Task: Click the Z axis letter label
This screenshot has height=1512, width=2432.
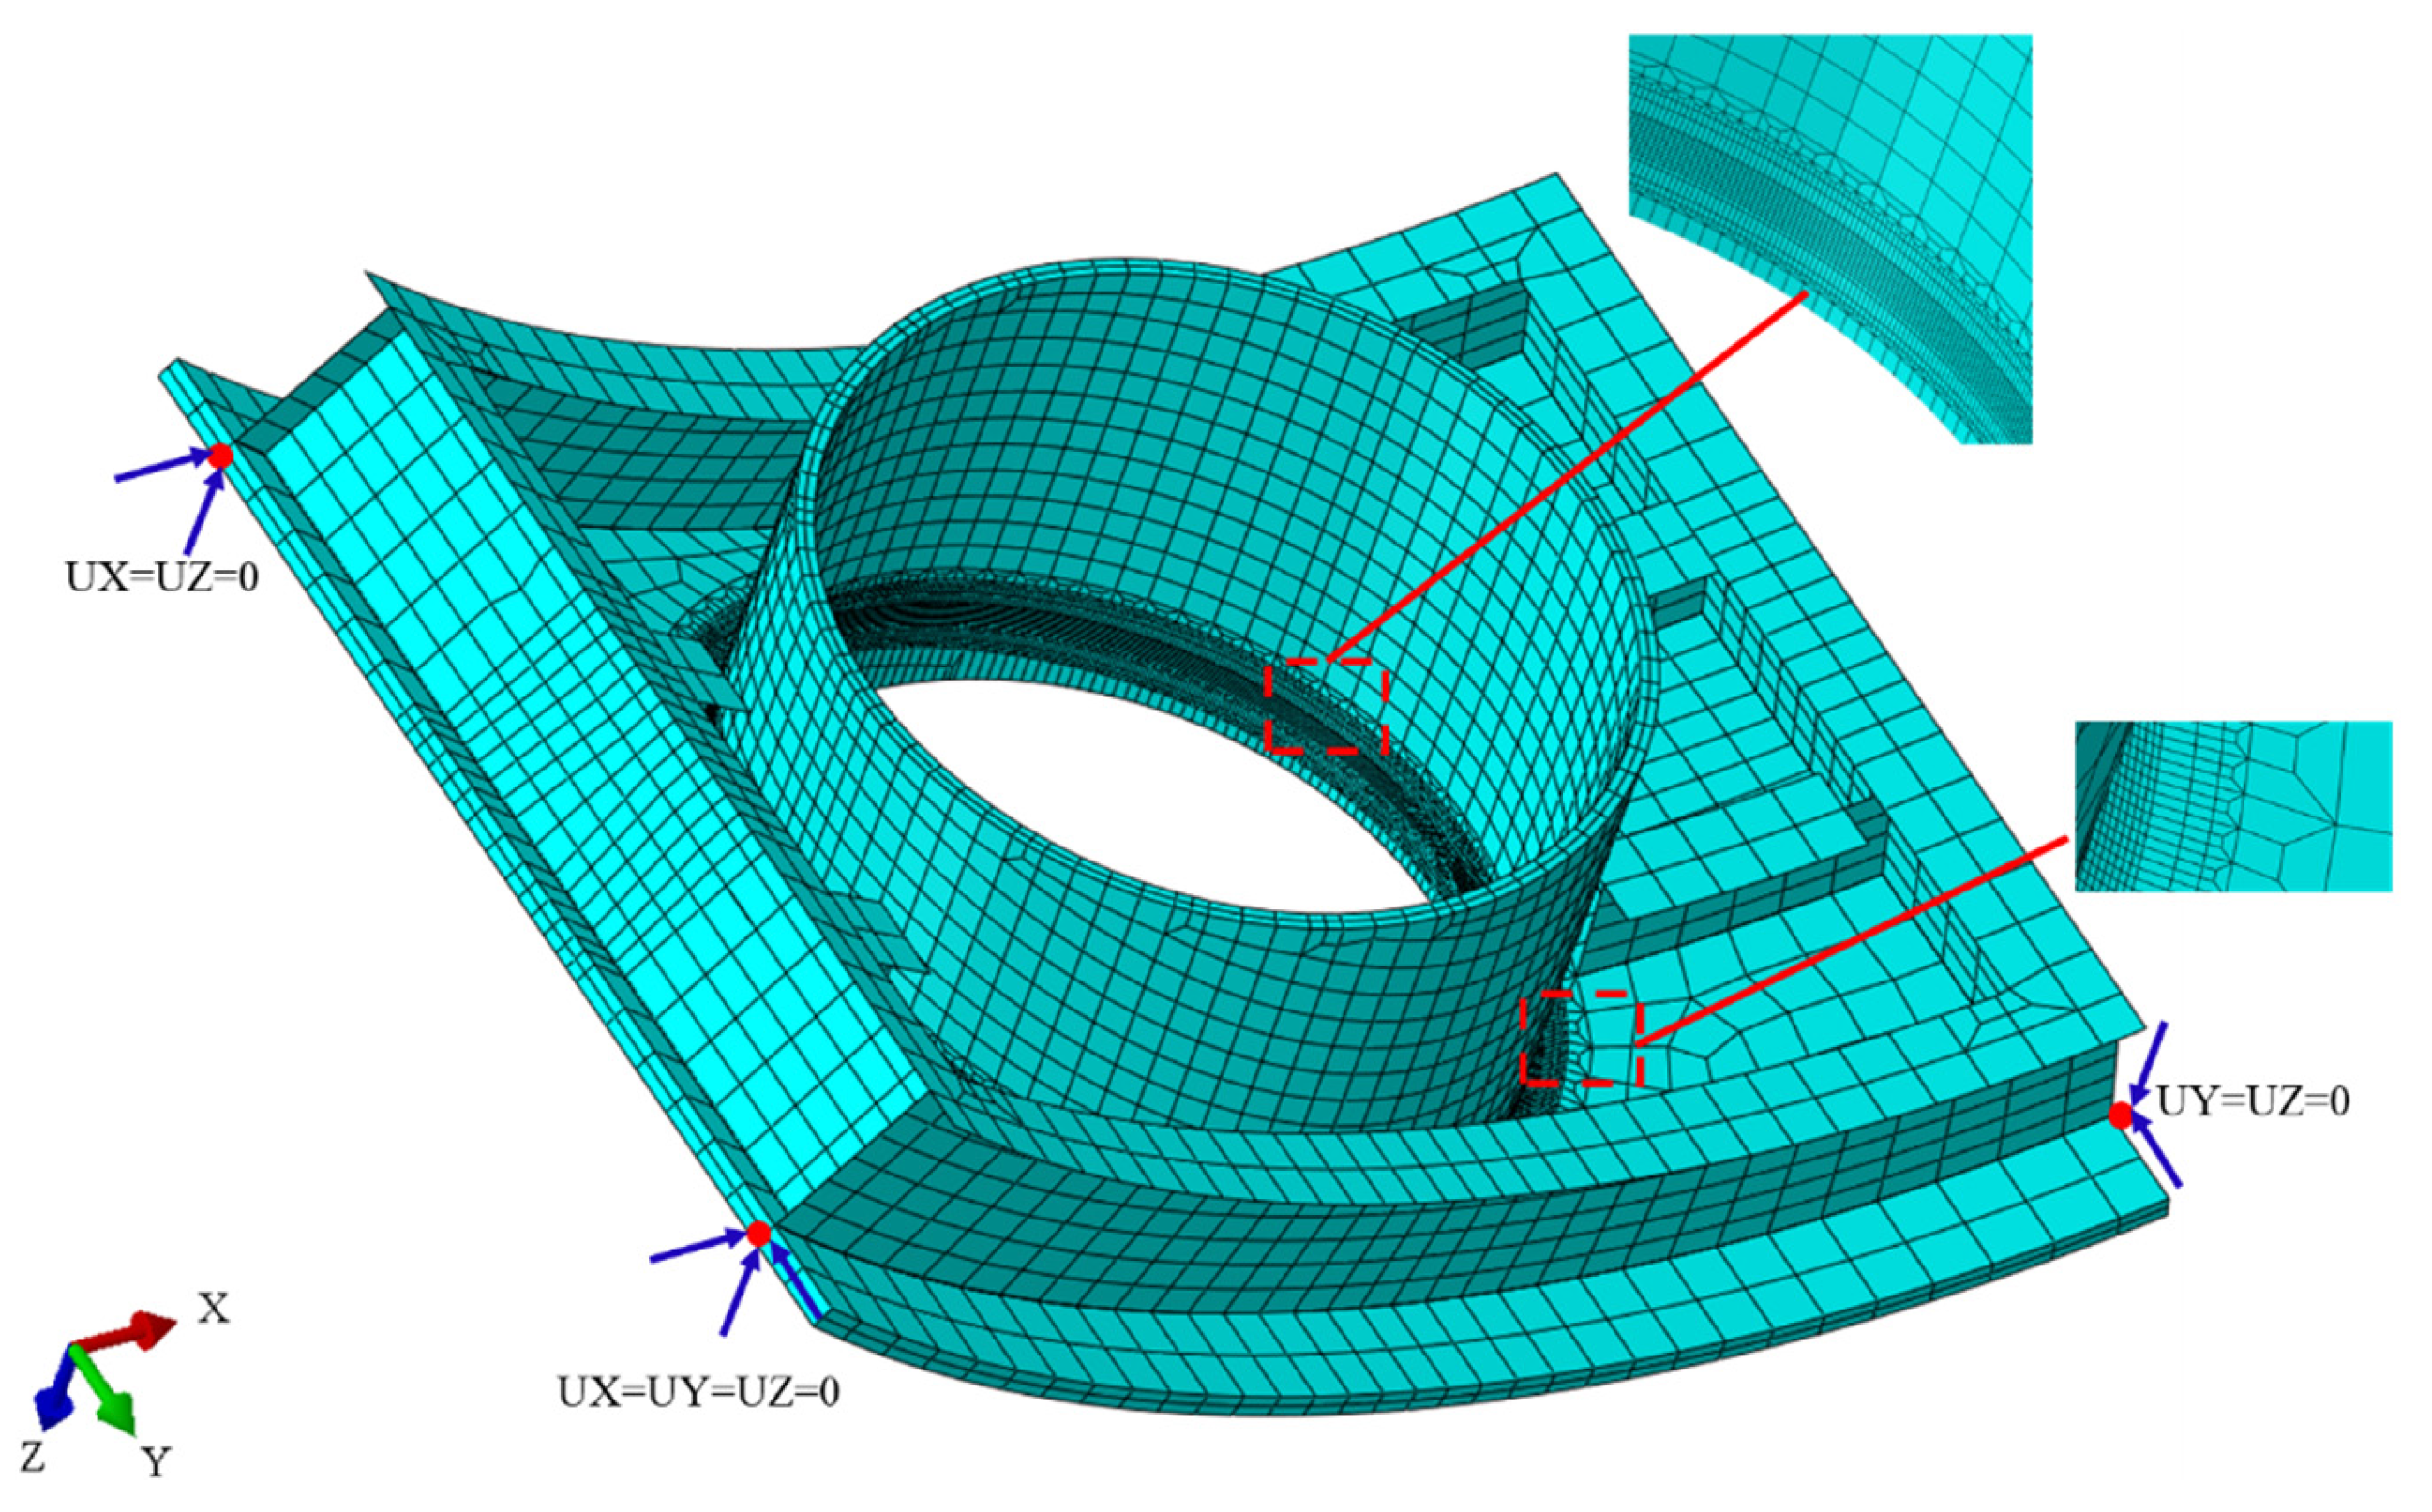Action: (x=32, y=1458)
